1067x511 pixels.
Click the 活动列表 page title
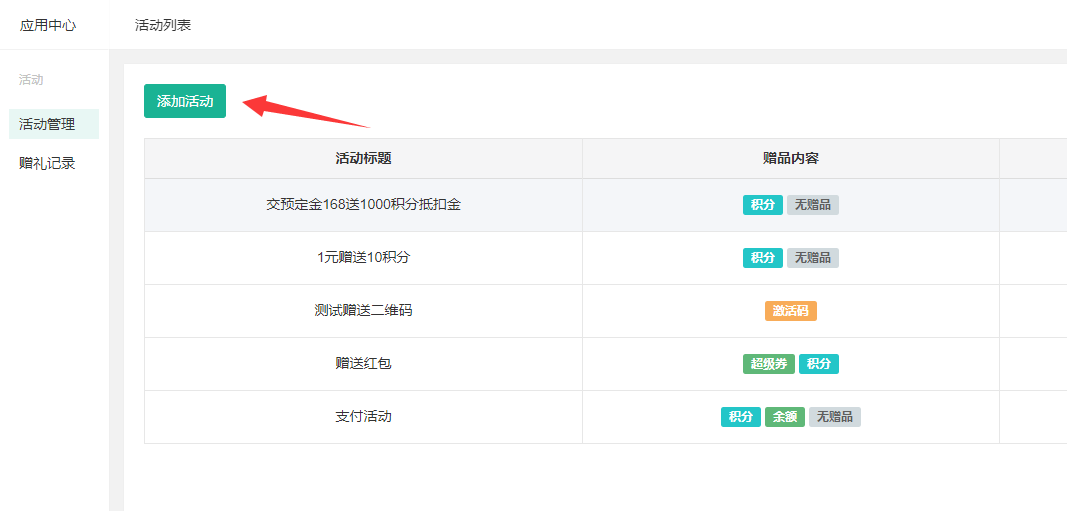163,26
